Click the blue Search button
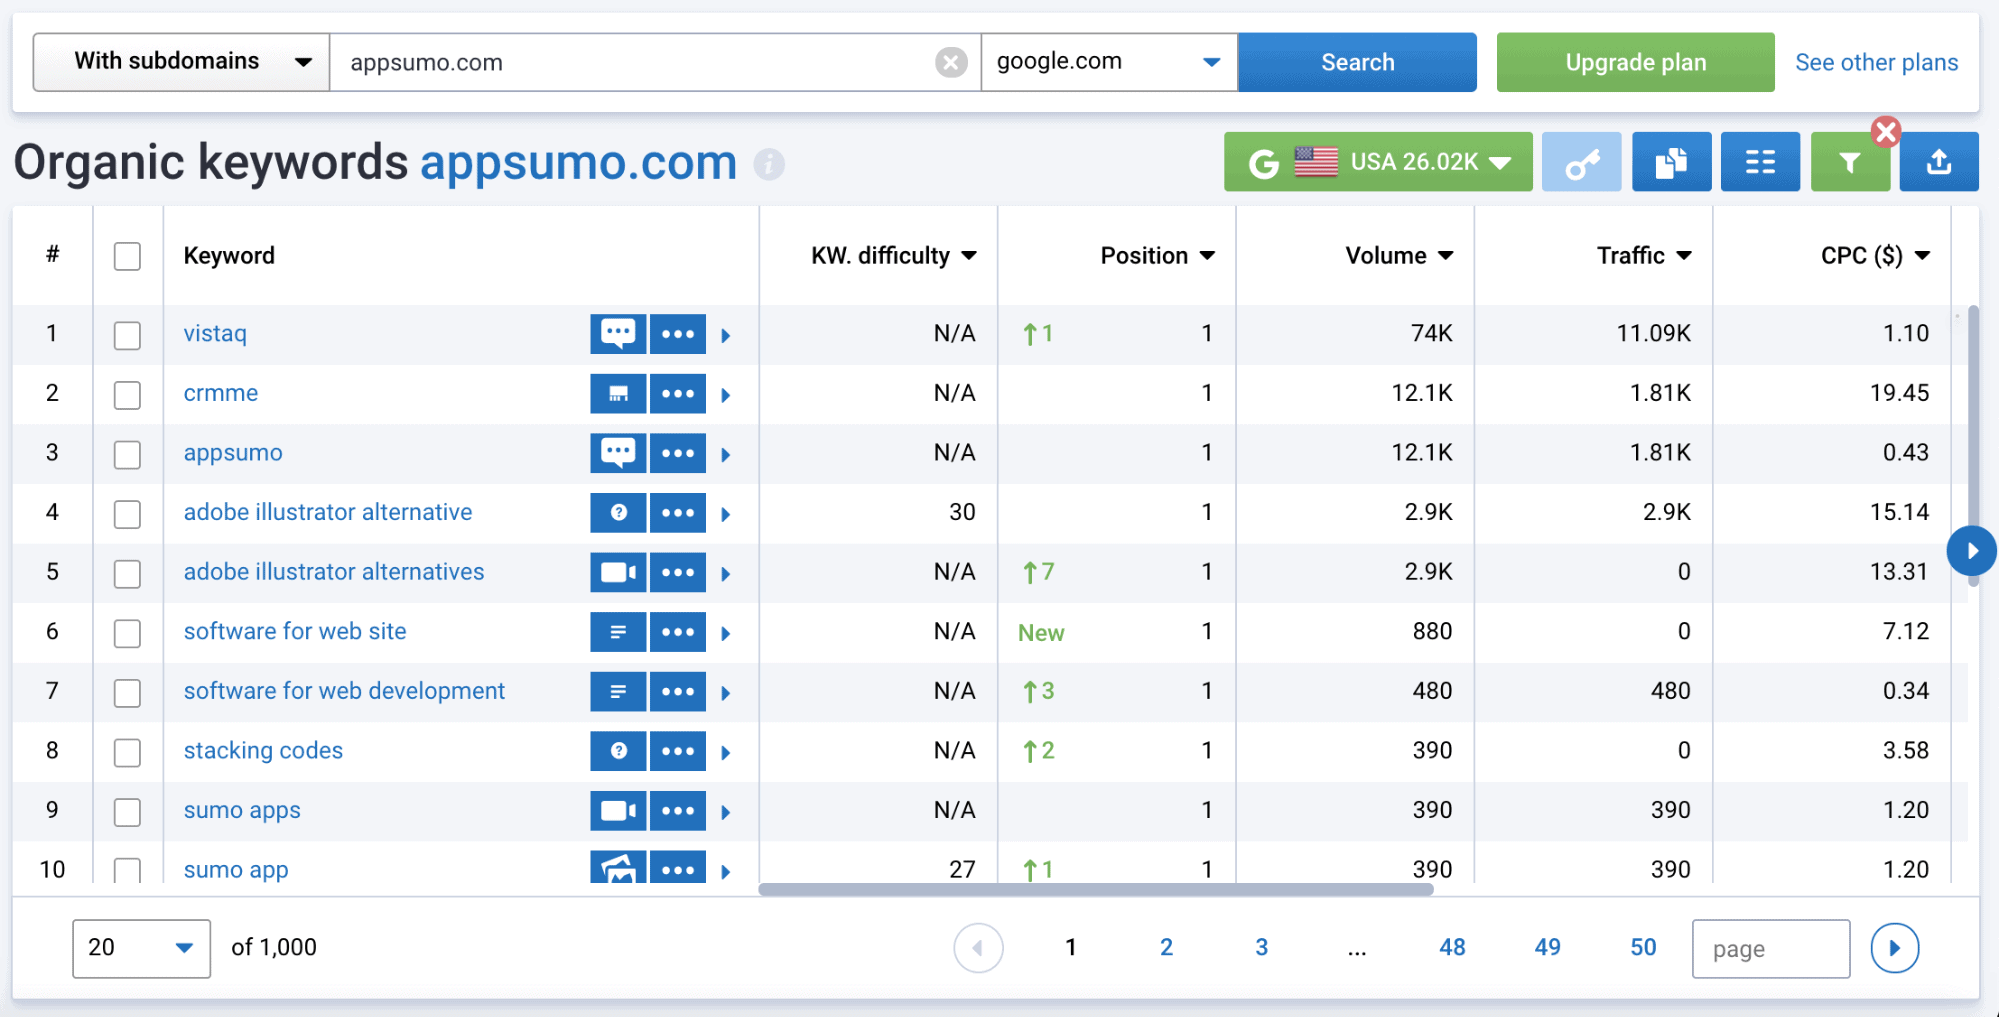 pos(1357,62)
